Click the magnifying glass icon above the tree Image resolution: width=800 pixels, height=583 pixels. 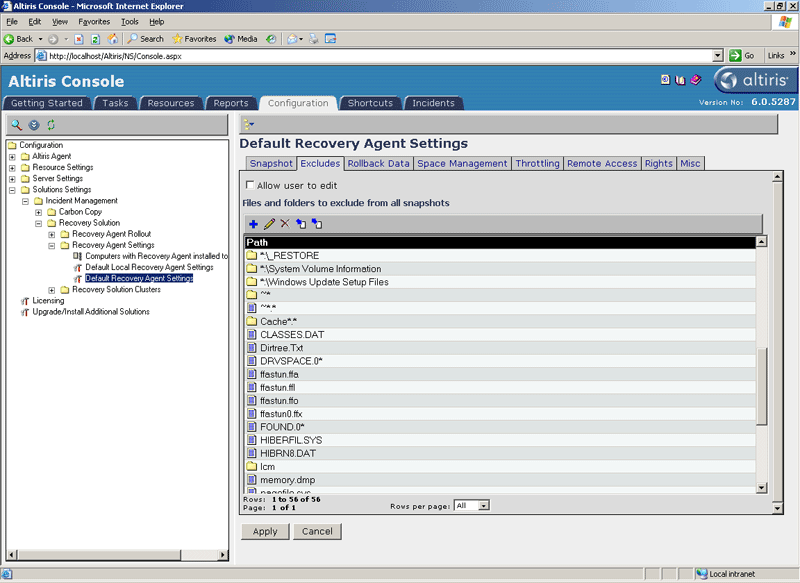[17, 125]
